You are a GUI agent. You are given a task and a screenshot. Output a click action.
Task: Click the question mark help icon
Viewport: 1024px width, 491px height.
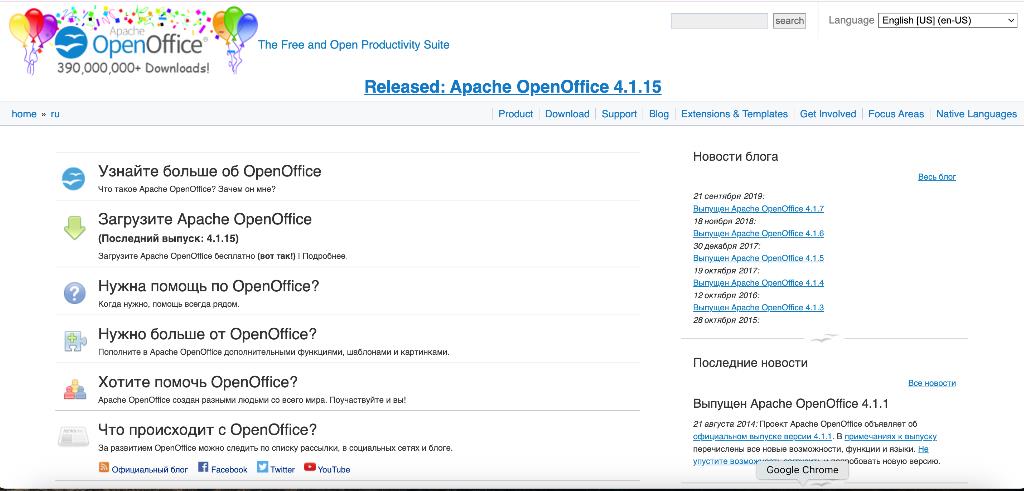[74, 293]
